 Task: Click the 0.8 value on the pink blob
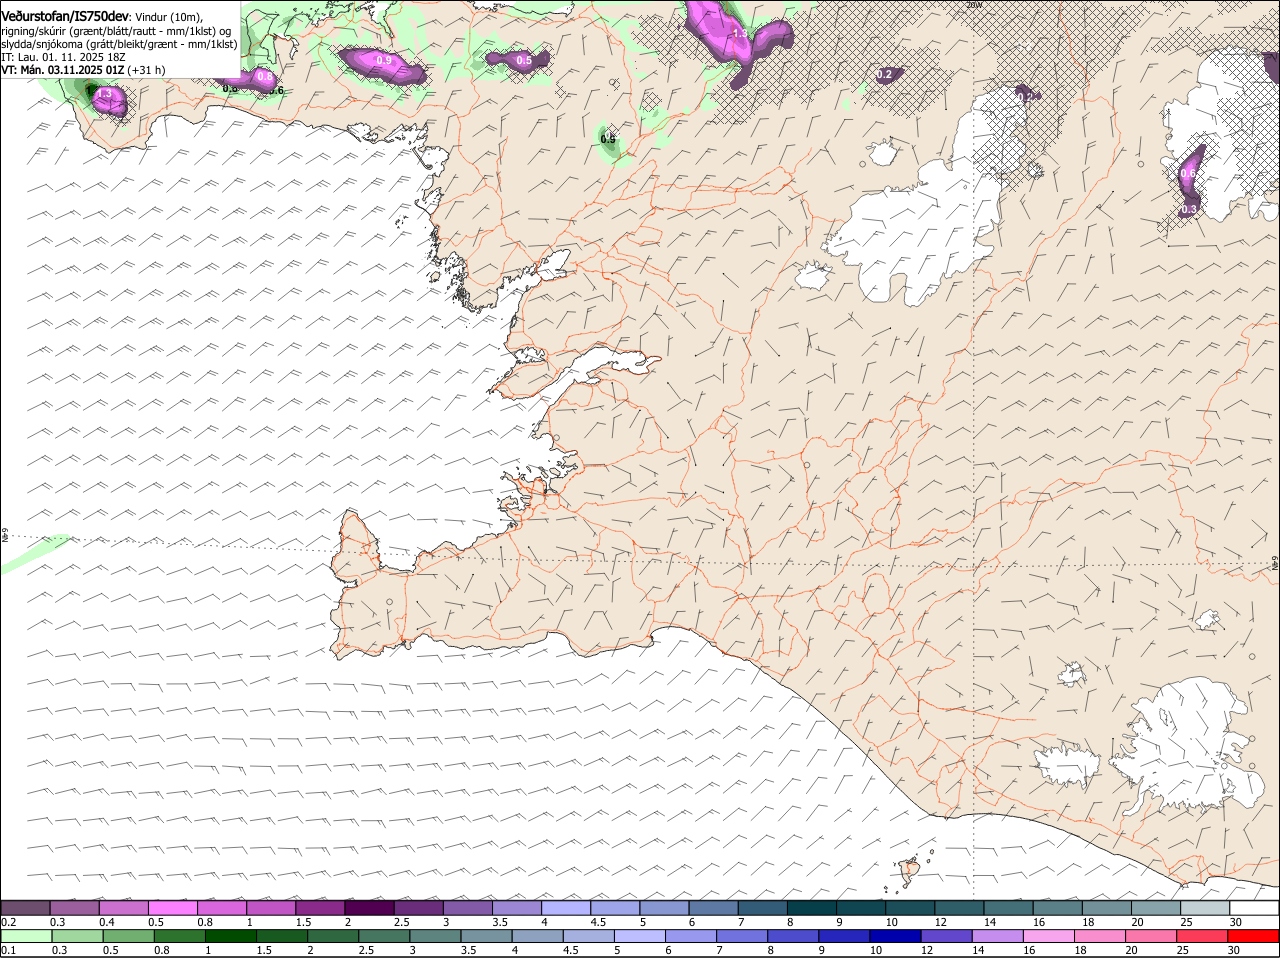click(x=265, y=76)
